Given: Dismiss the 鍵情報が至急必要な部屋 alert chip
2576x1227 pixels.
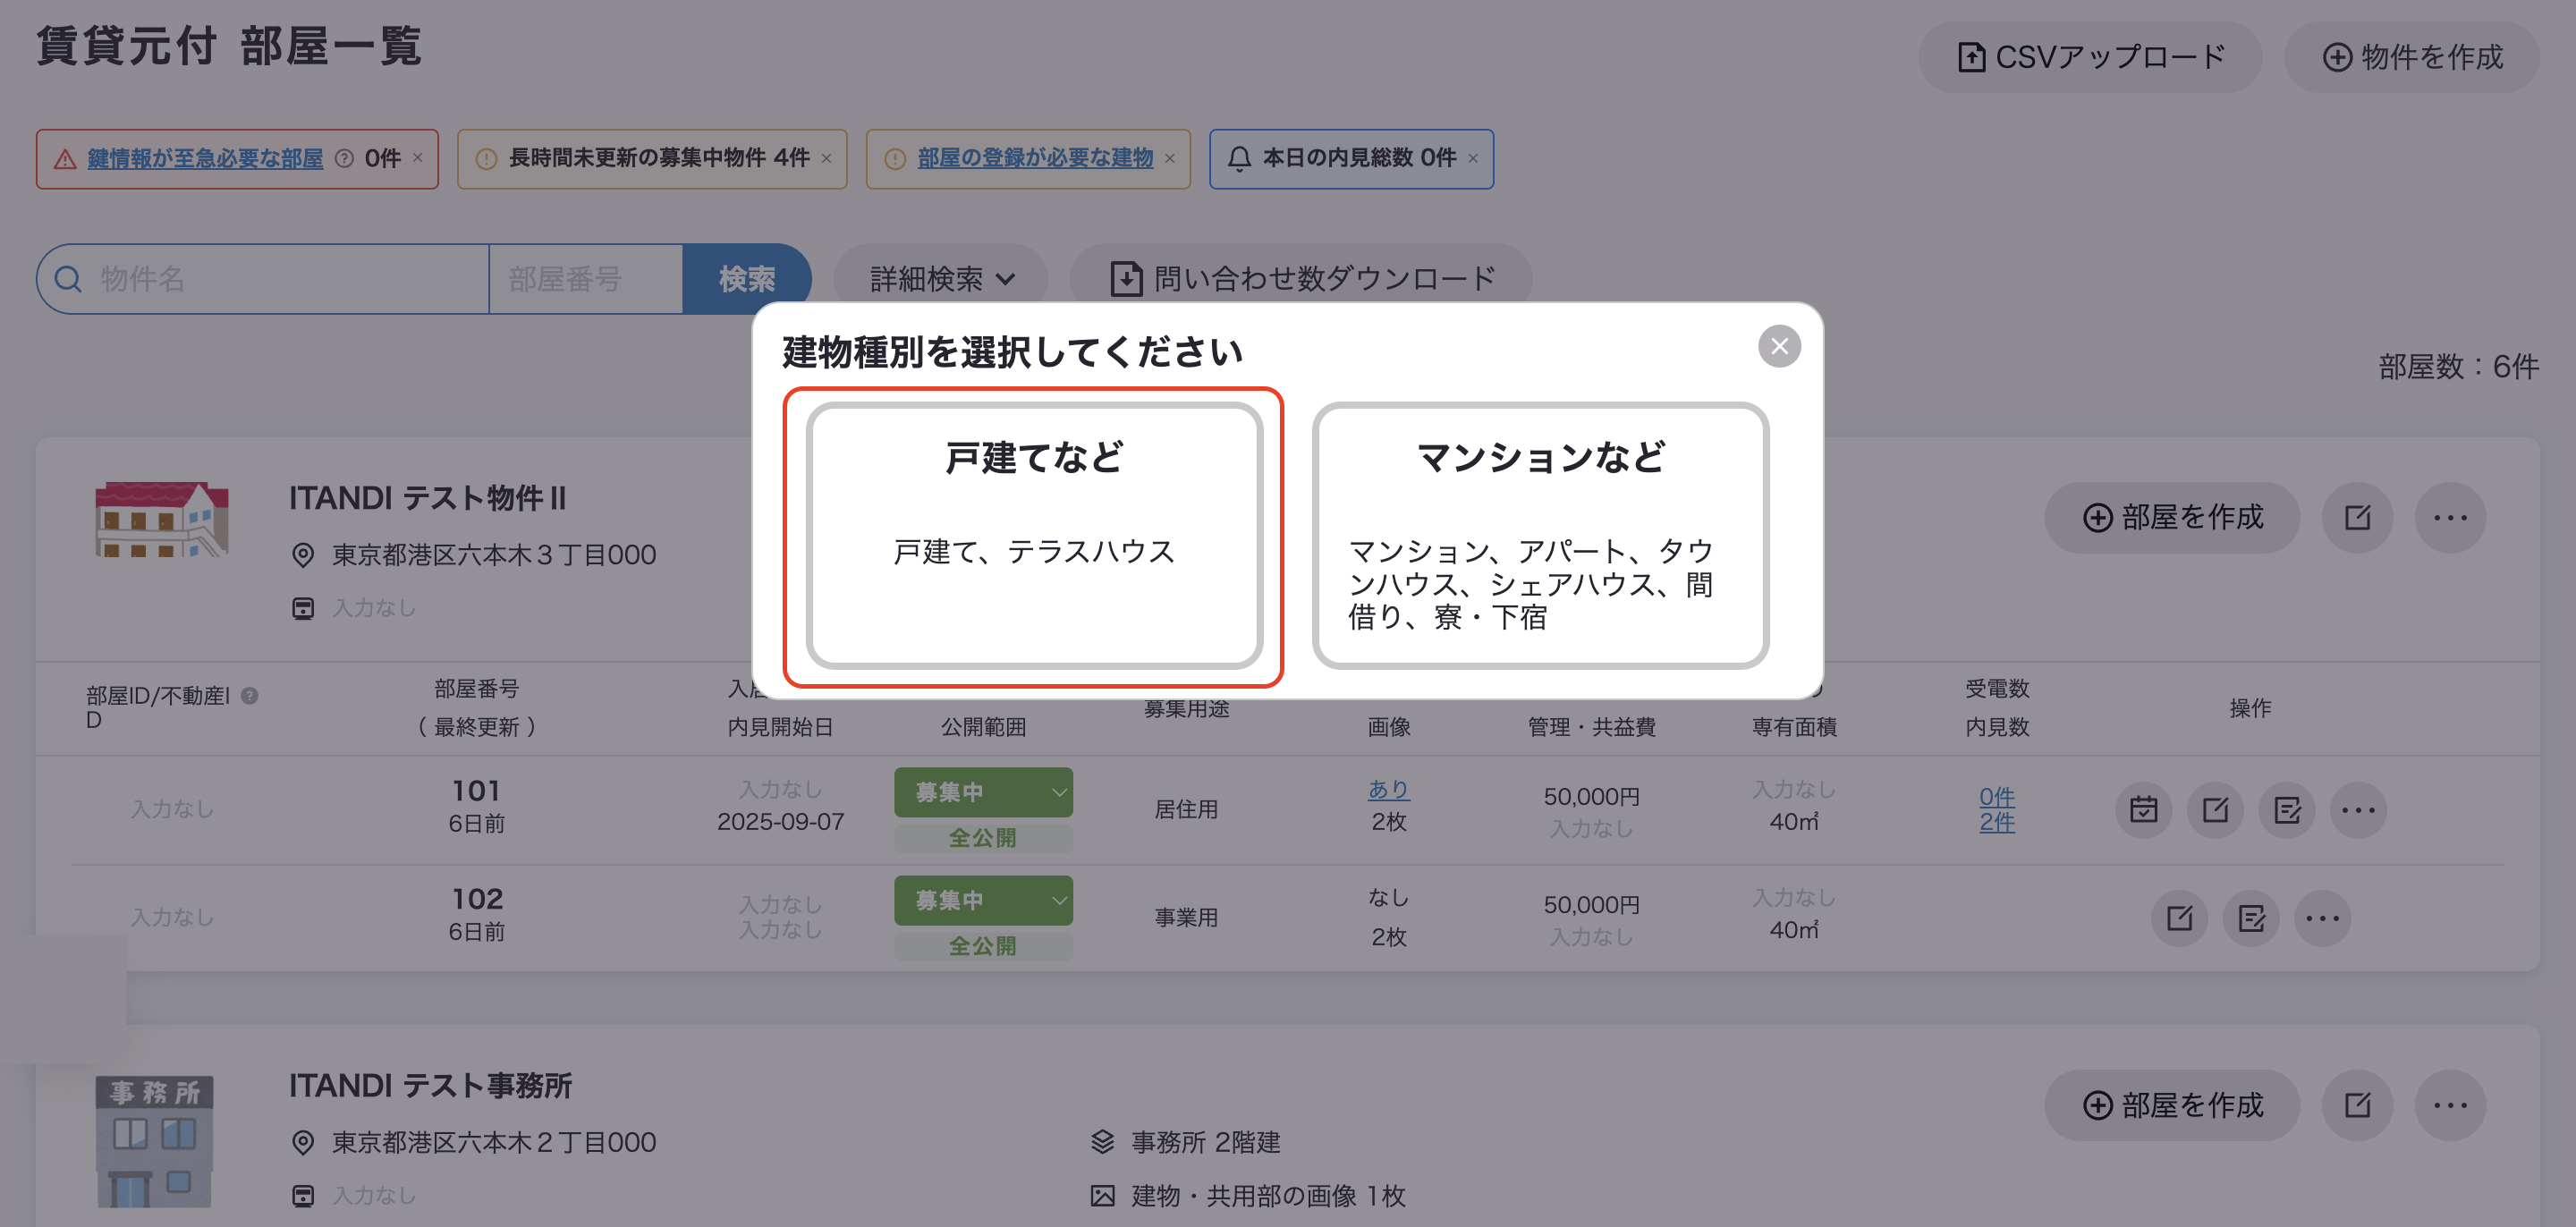Looking at the screenshot, I should pos(418,158).
